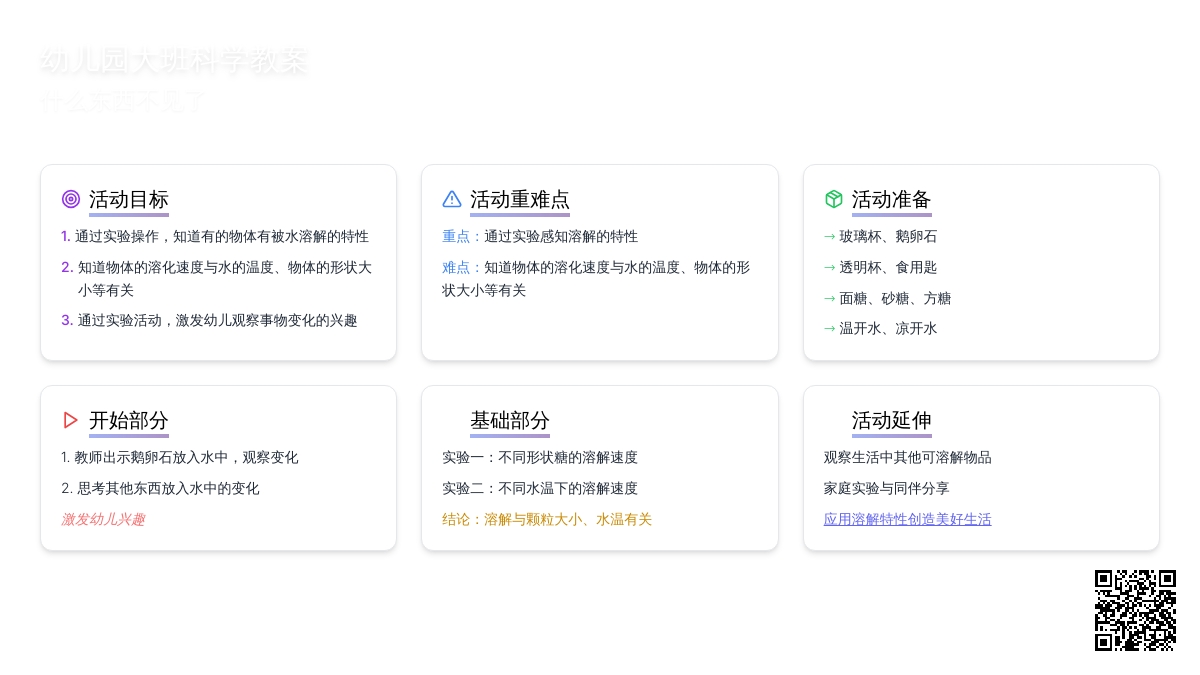The height and width of the screenshot is (675, 1200).
Task: Click the page title 幼儿园大班科学教案
Action: (173, 61)
